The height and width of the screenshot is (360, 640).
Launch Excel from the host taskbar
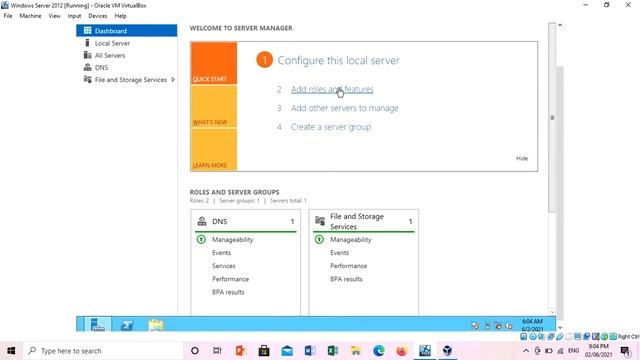coord(333,351)
